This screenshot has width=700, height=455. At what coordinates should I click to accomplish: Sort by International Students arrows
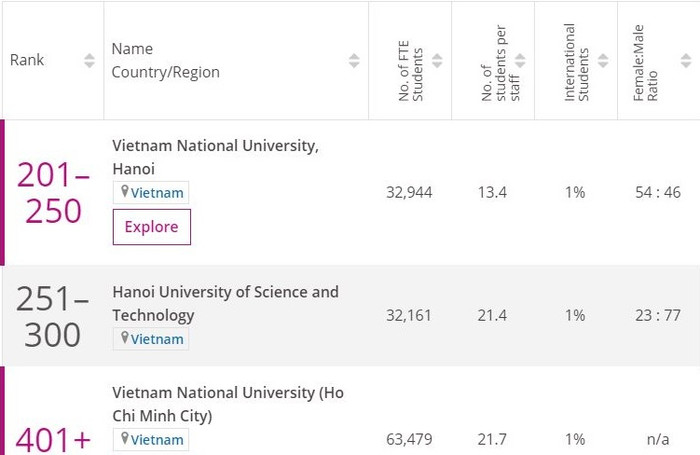[x=603, y=61]
